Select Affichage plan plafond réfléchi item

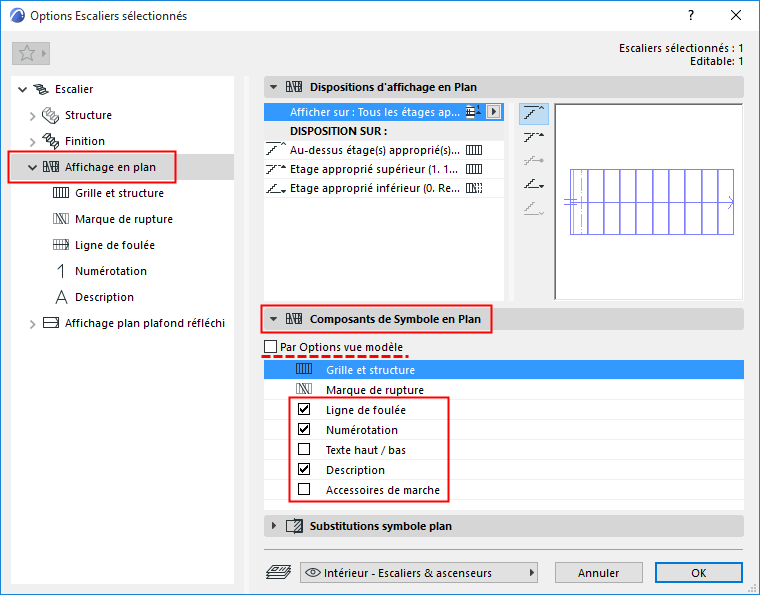coord(145,323)
